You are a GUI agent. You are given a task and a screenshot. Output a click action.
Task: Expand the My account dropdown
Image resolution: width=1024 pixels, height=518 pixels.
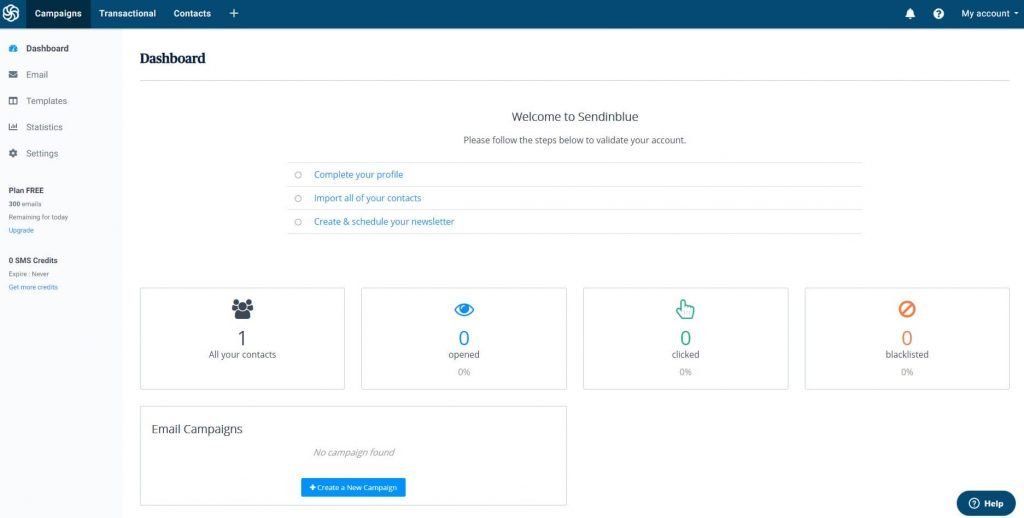pyautogui.click(x=989, y=14)
